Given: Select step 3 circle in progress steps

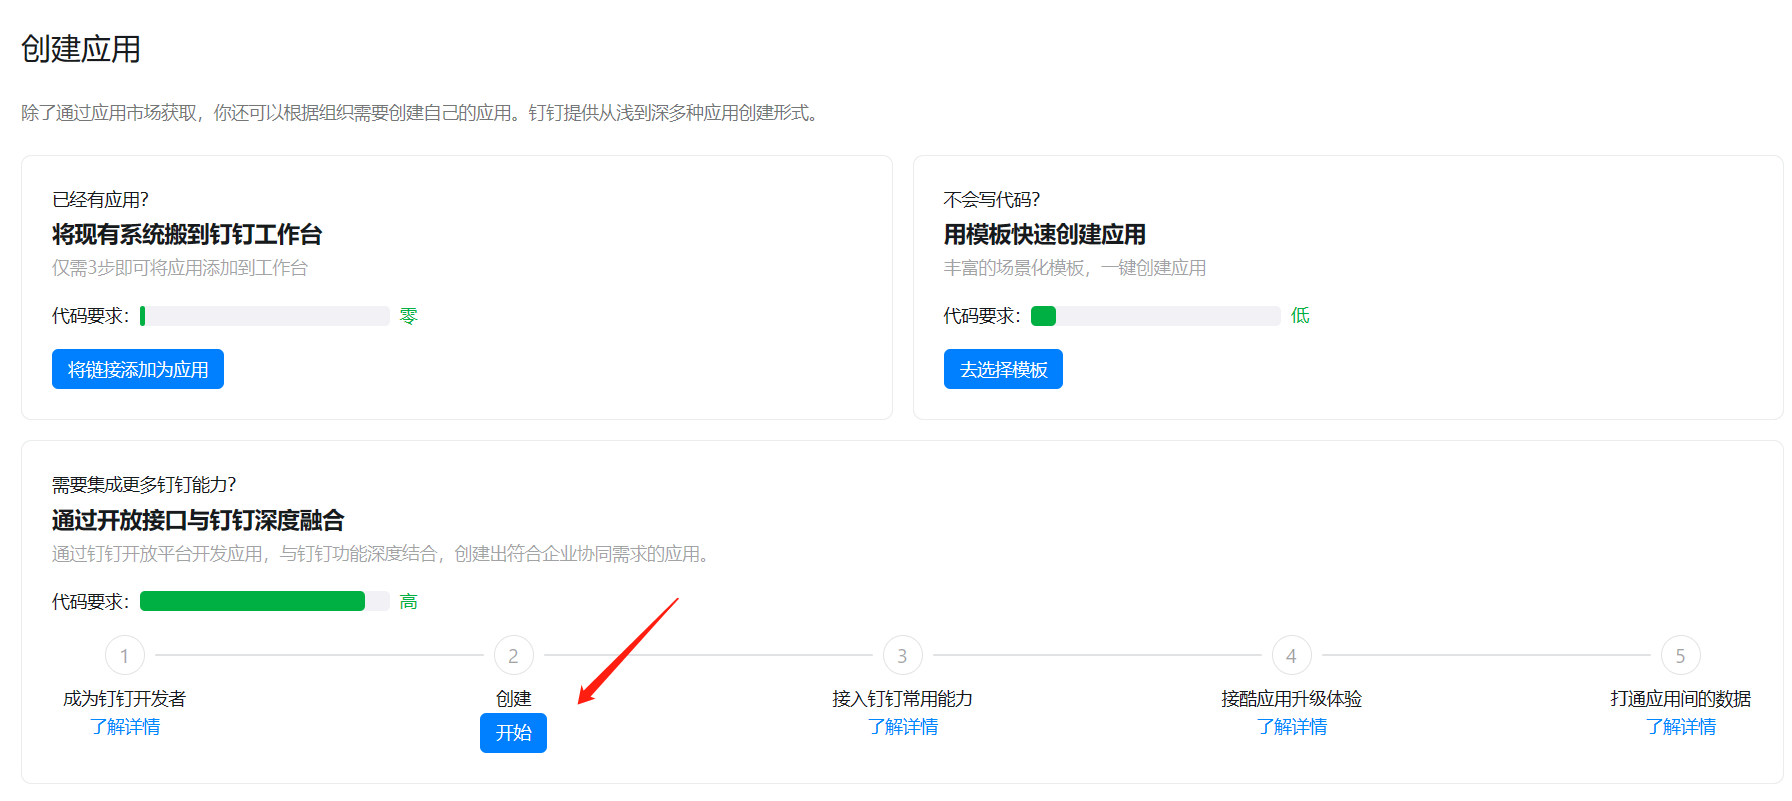Looking at the screenshot, I should point(903,656).
